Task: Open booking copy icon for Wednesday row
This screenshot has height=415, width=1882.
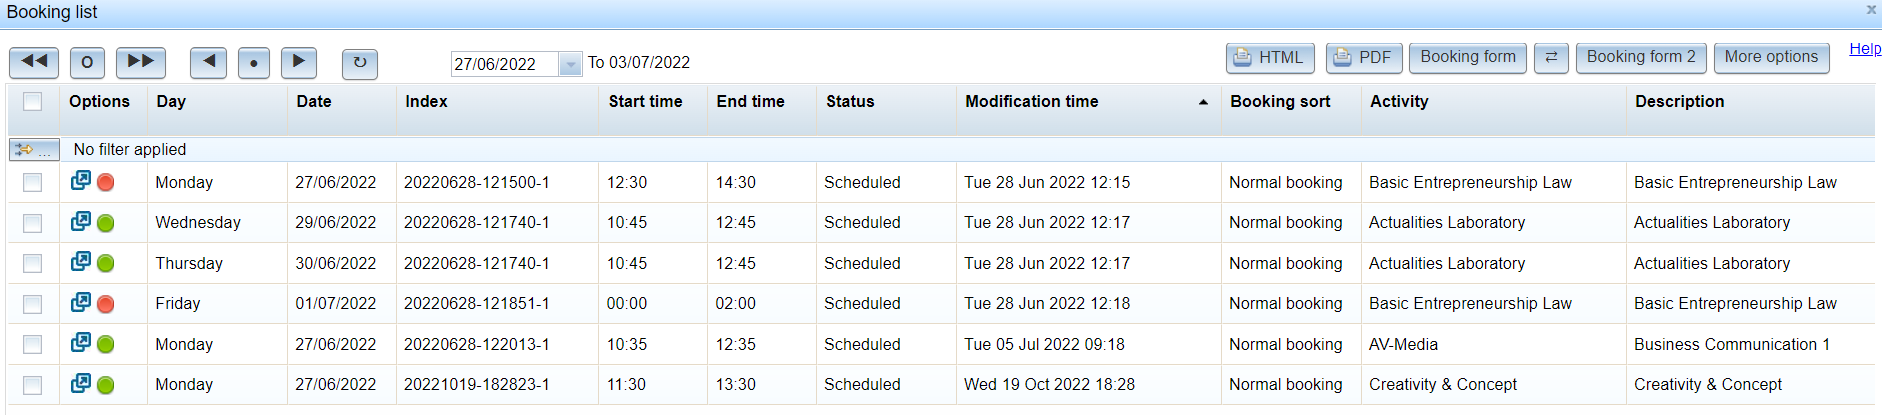Action: 81,221
